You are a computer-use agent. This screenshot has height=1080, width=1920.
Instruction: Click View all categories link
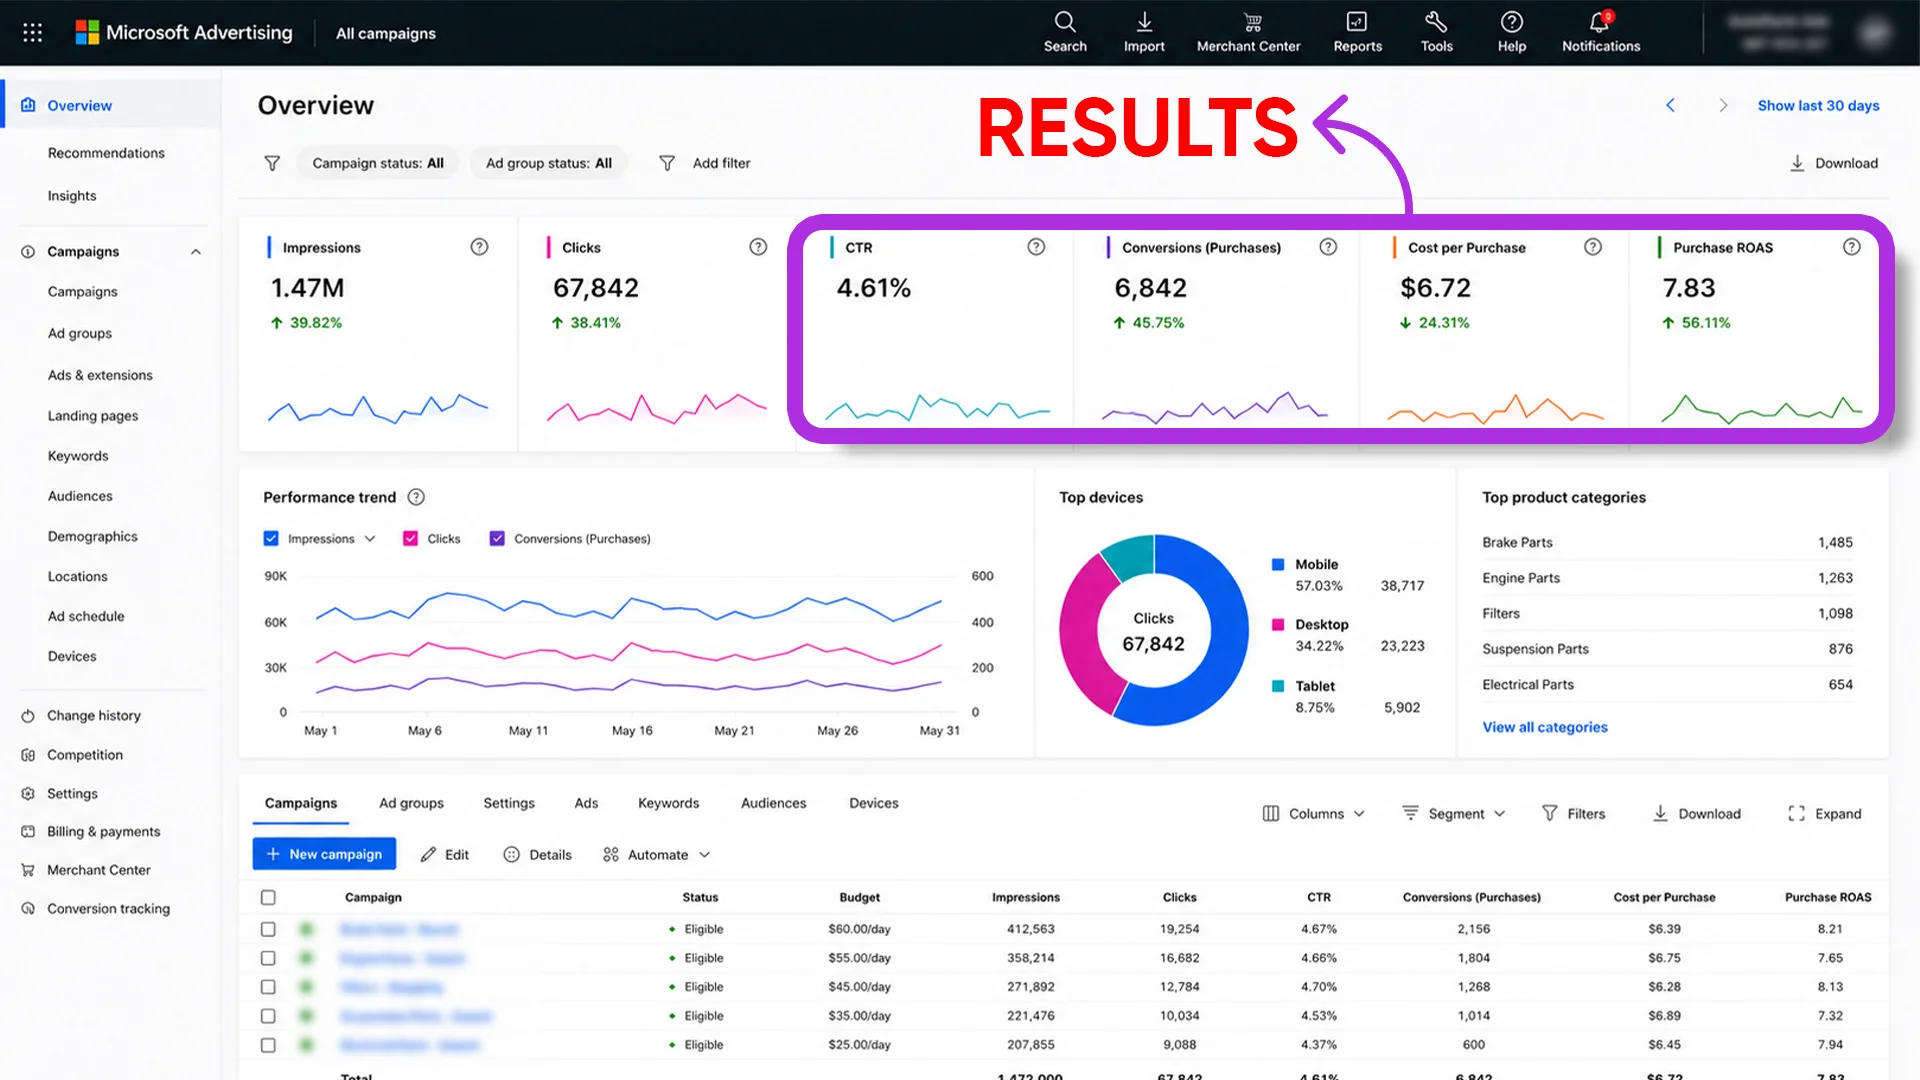point(1545,727)
